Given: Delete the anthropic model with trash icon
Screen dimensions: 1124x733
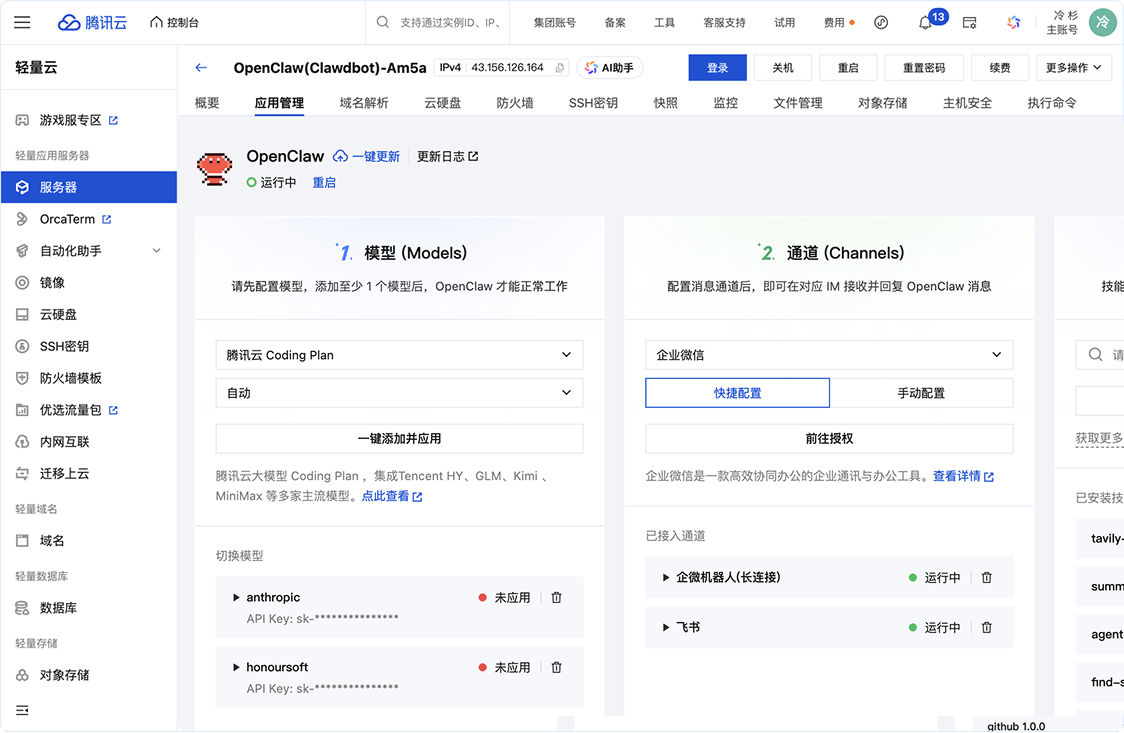Looking at the screenshot, I should click(557, 597).
